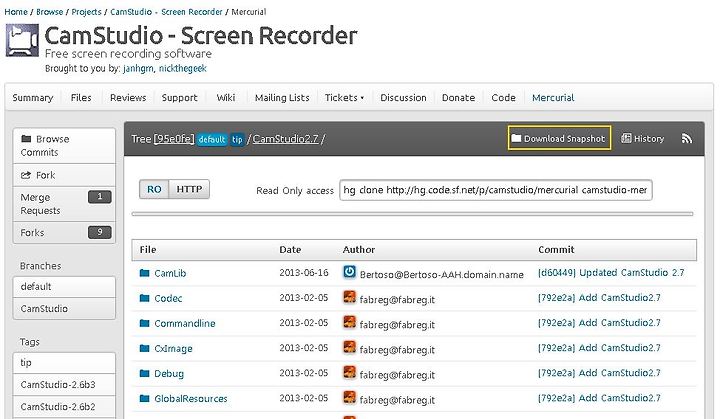Click the 2013-06-16 date cell
The image size is (720, 419).
point(304,273)
